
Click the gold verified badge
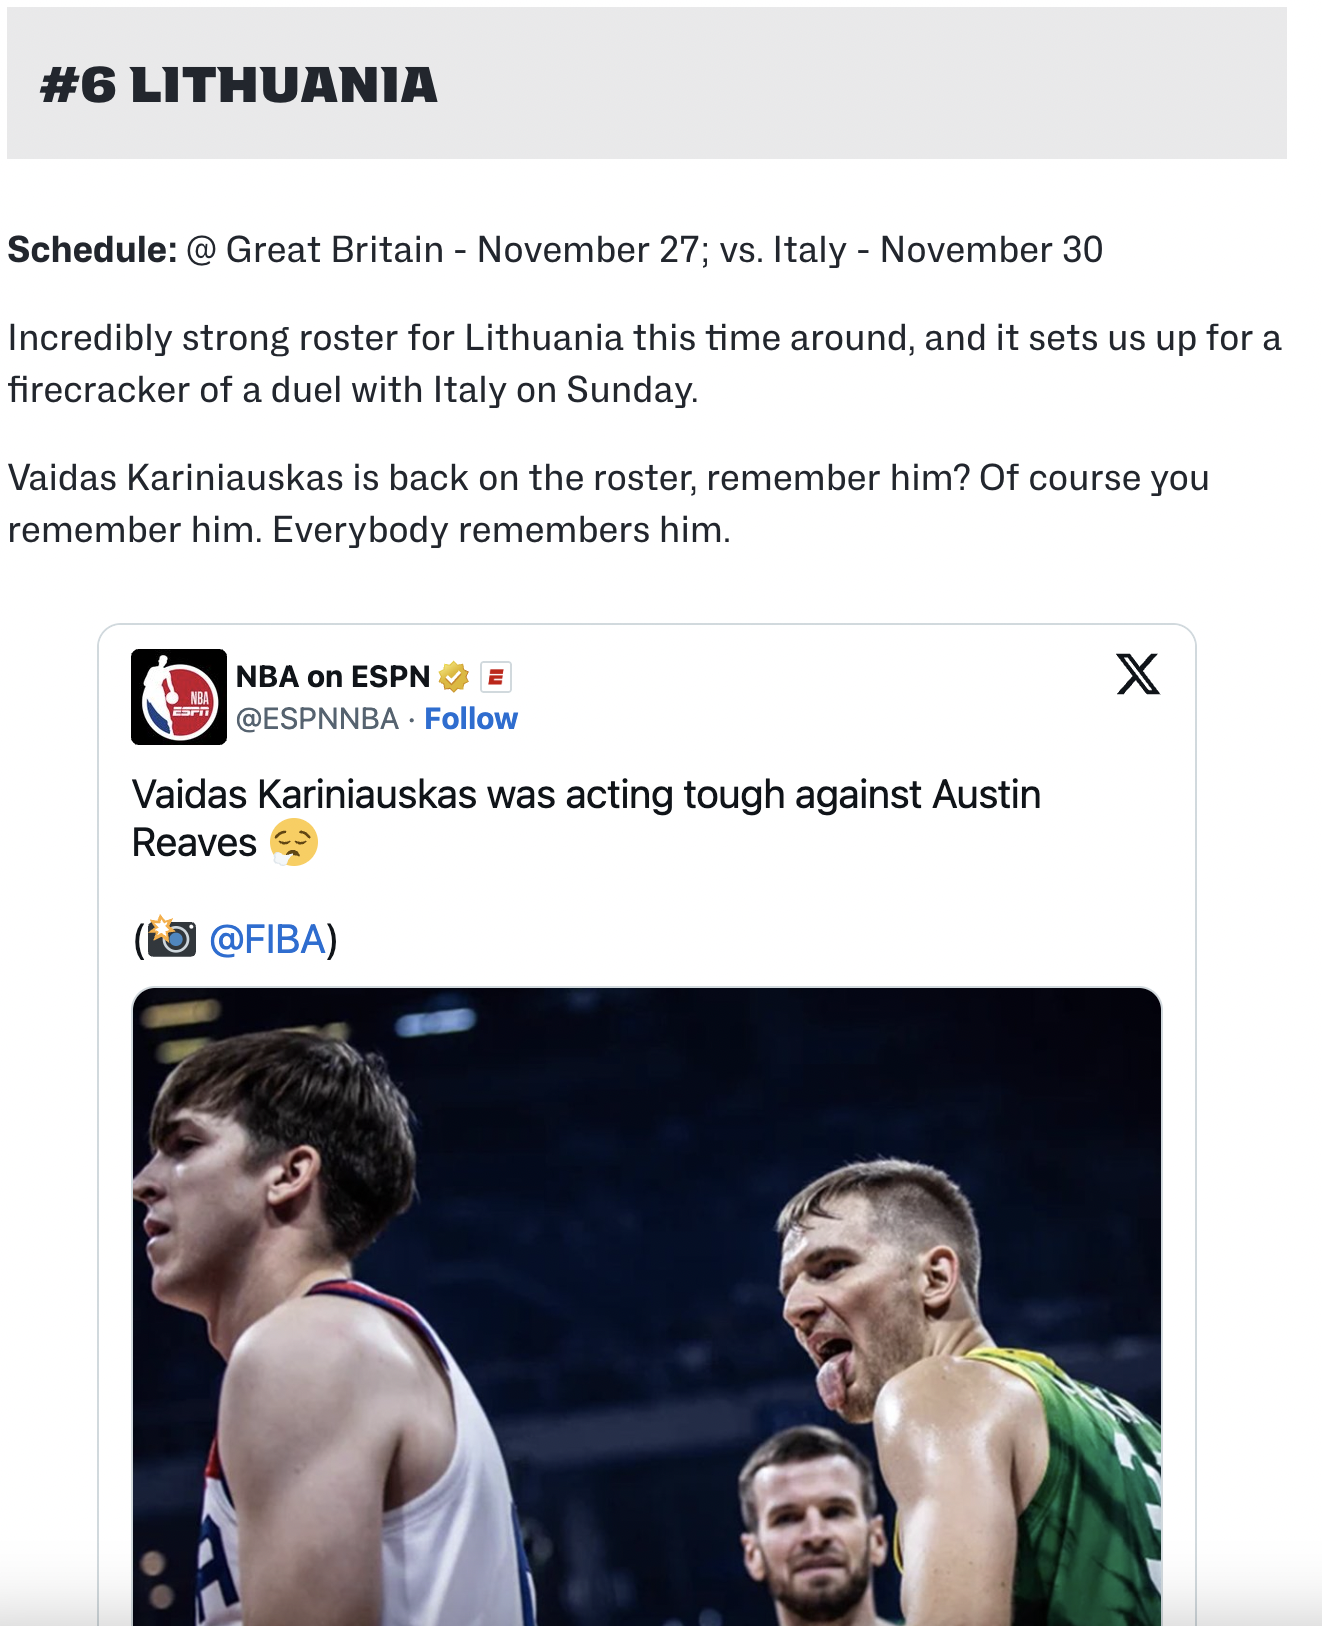[454, 677]
